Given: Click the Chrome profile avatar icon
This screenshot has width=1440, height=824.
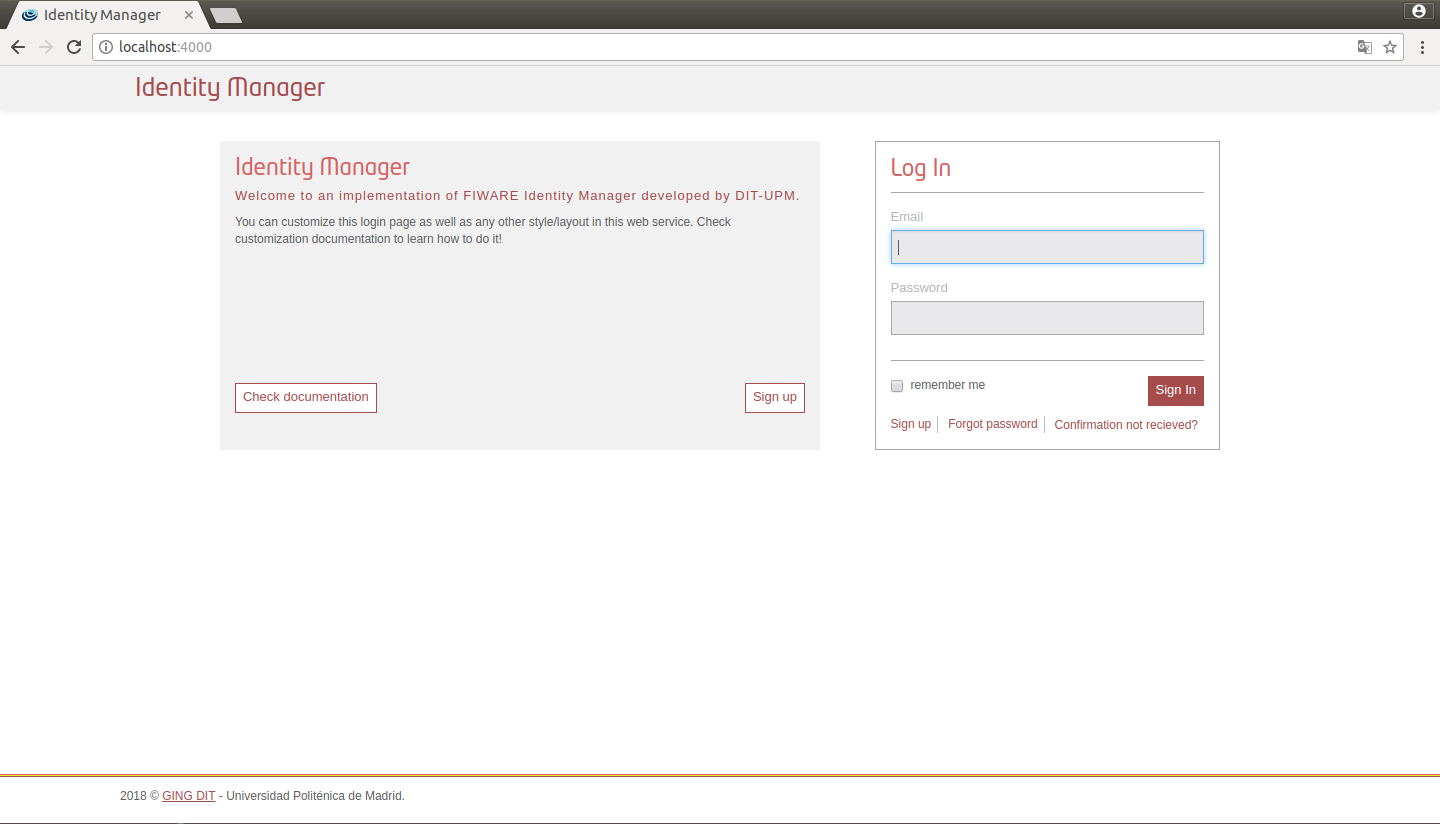Looking at the screenshot, I should pos(1418,11).
